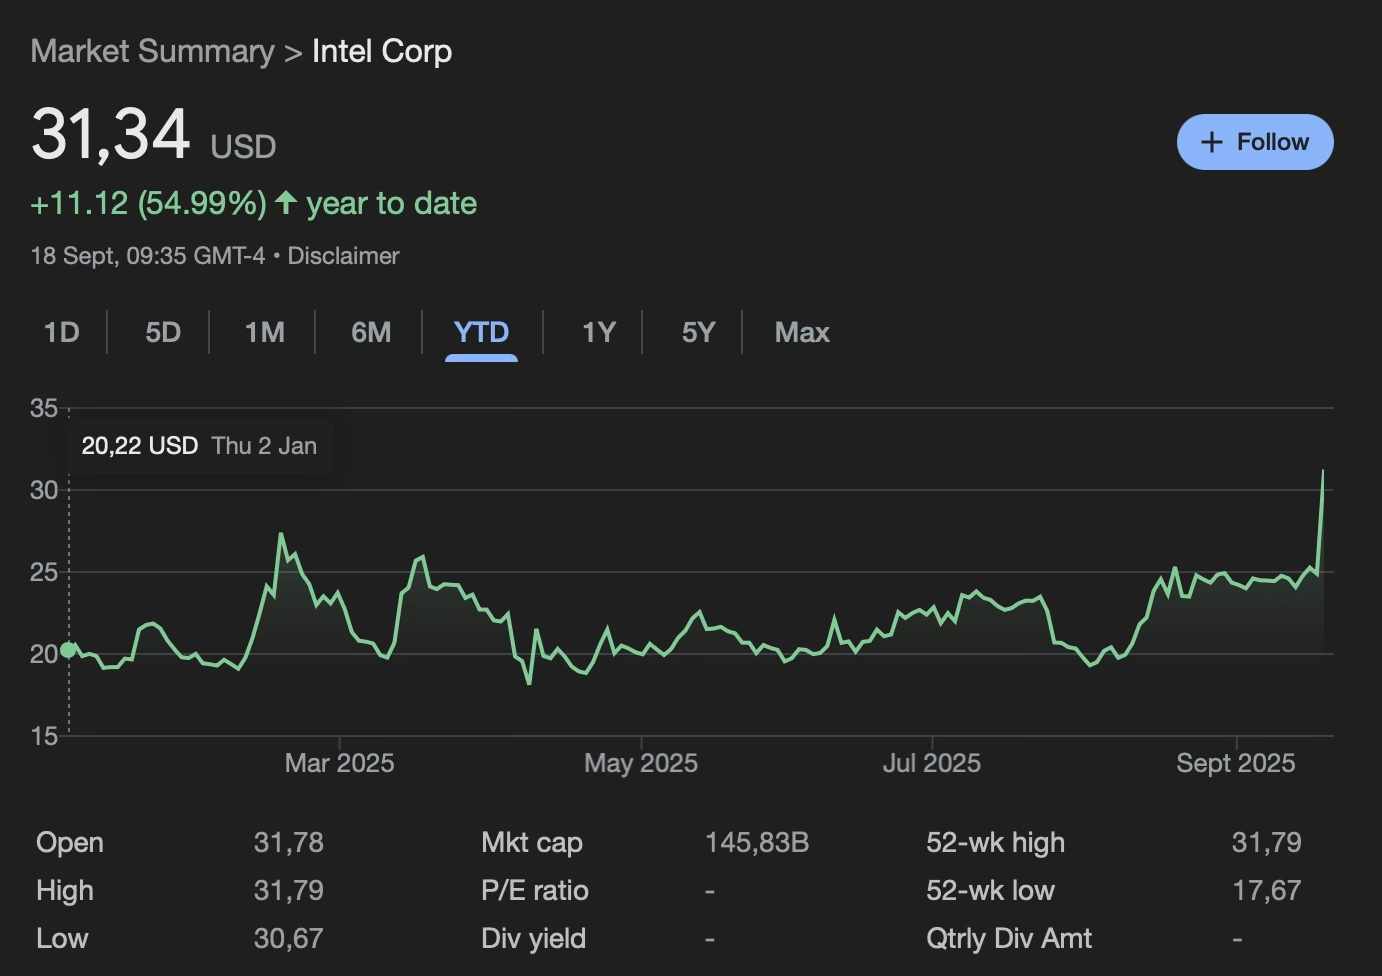The image size is (1382, 976).
Task: Show the 5Y chart range
Action: [699, 332]
